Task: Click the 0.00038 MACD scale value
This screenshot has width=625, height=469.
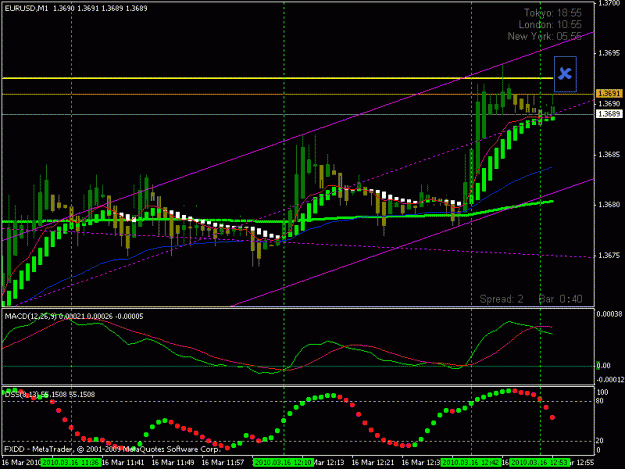Action: (x=609, y=314)
